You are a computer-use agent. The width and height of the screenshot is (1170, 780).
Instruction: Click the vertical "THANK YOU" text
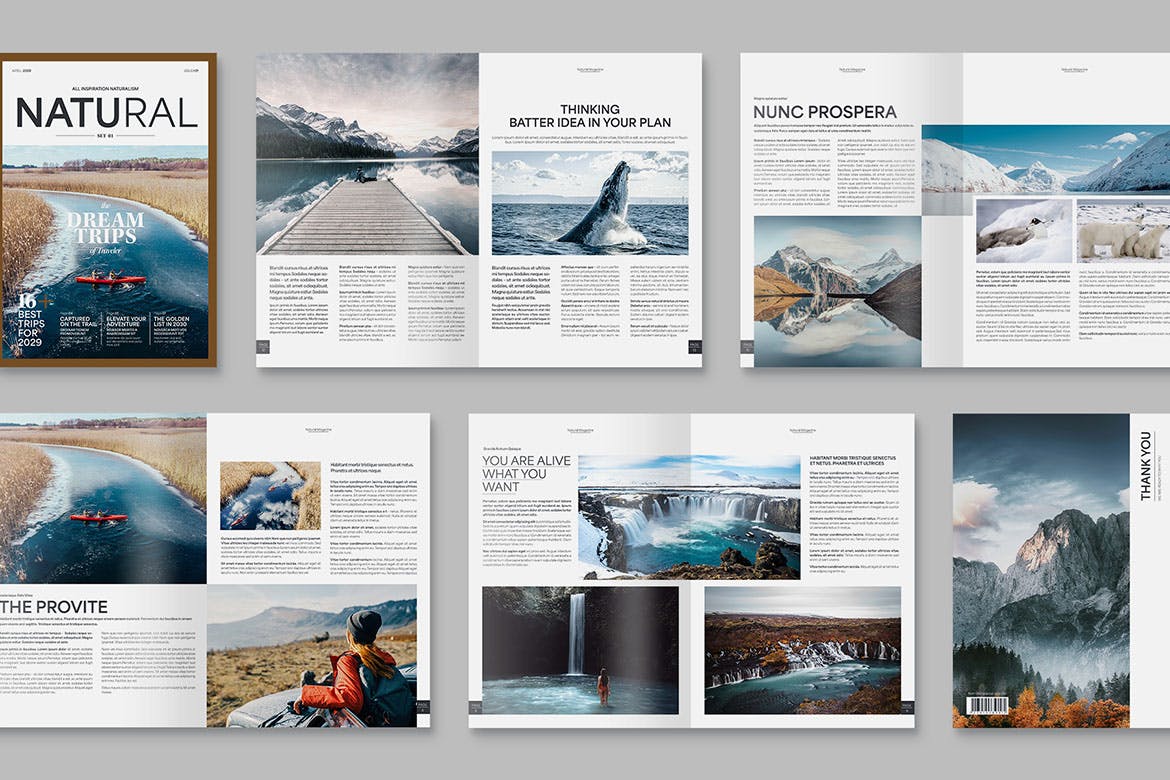pos(1146,466)
